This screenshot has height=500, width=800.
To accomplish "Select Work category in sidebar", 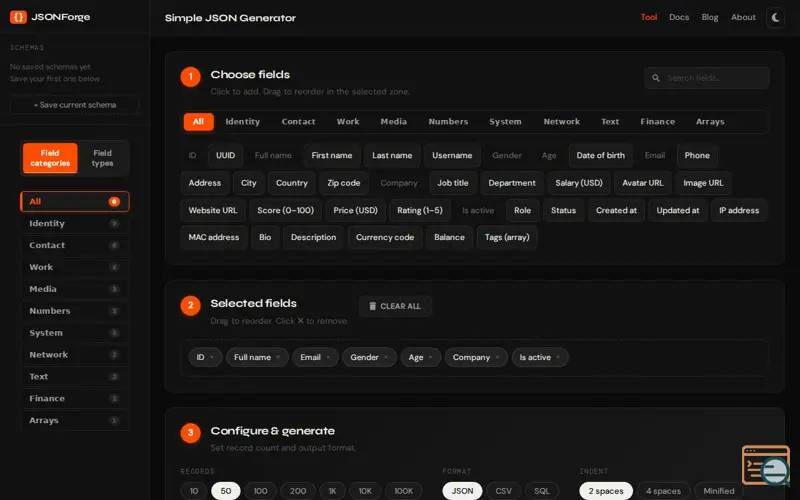I will click(74, 267).
